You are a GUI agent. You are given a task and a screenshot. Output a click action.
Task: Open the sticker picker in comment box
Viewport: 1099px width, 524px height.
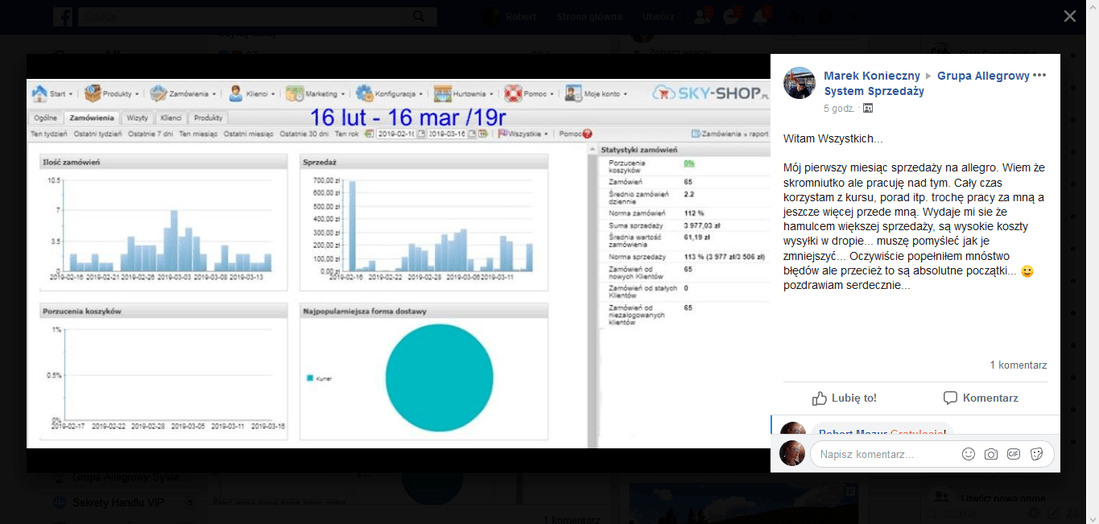click(1036, 454)
